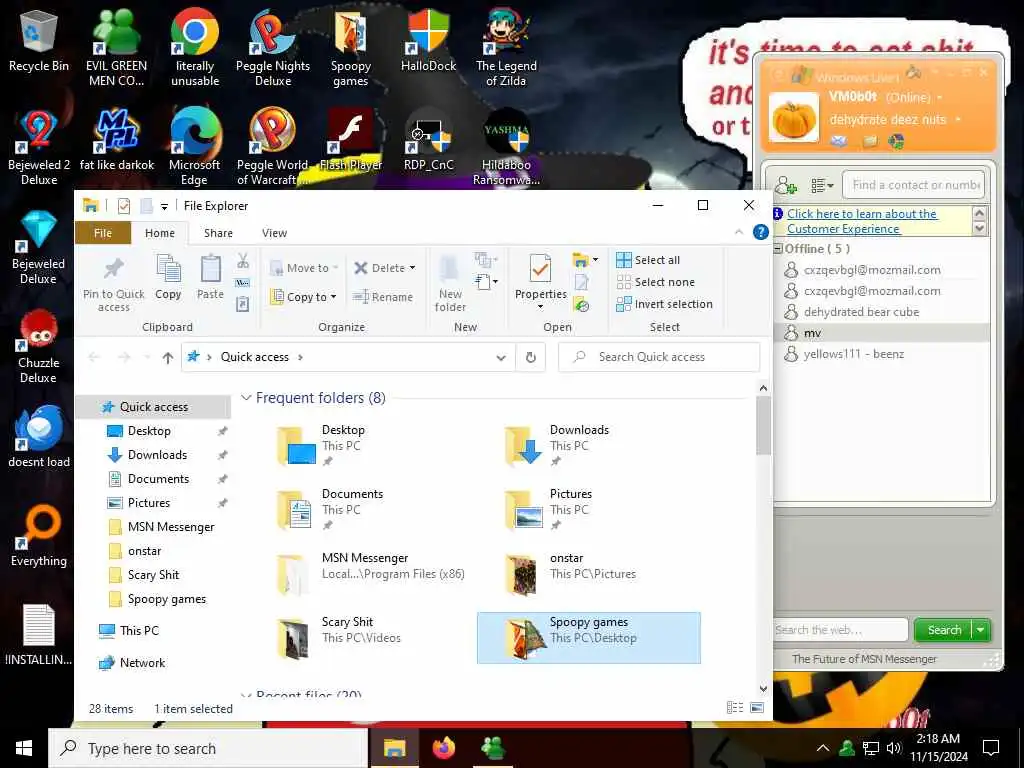Click the Refresh icon beside address bar
The height and width of the screenshot is (768, 1024).
[531, 357]
